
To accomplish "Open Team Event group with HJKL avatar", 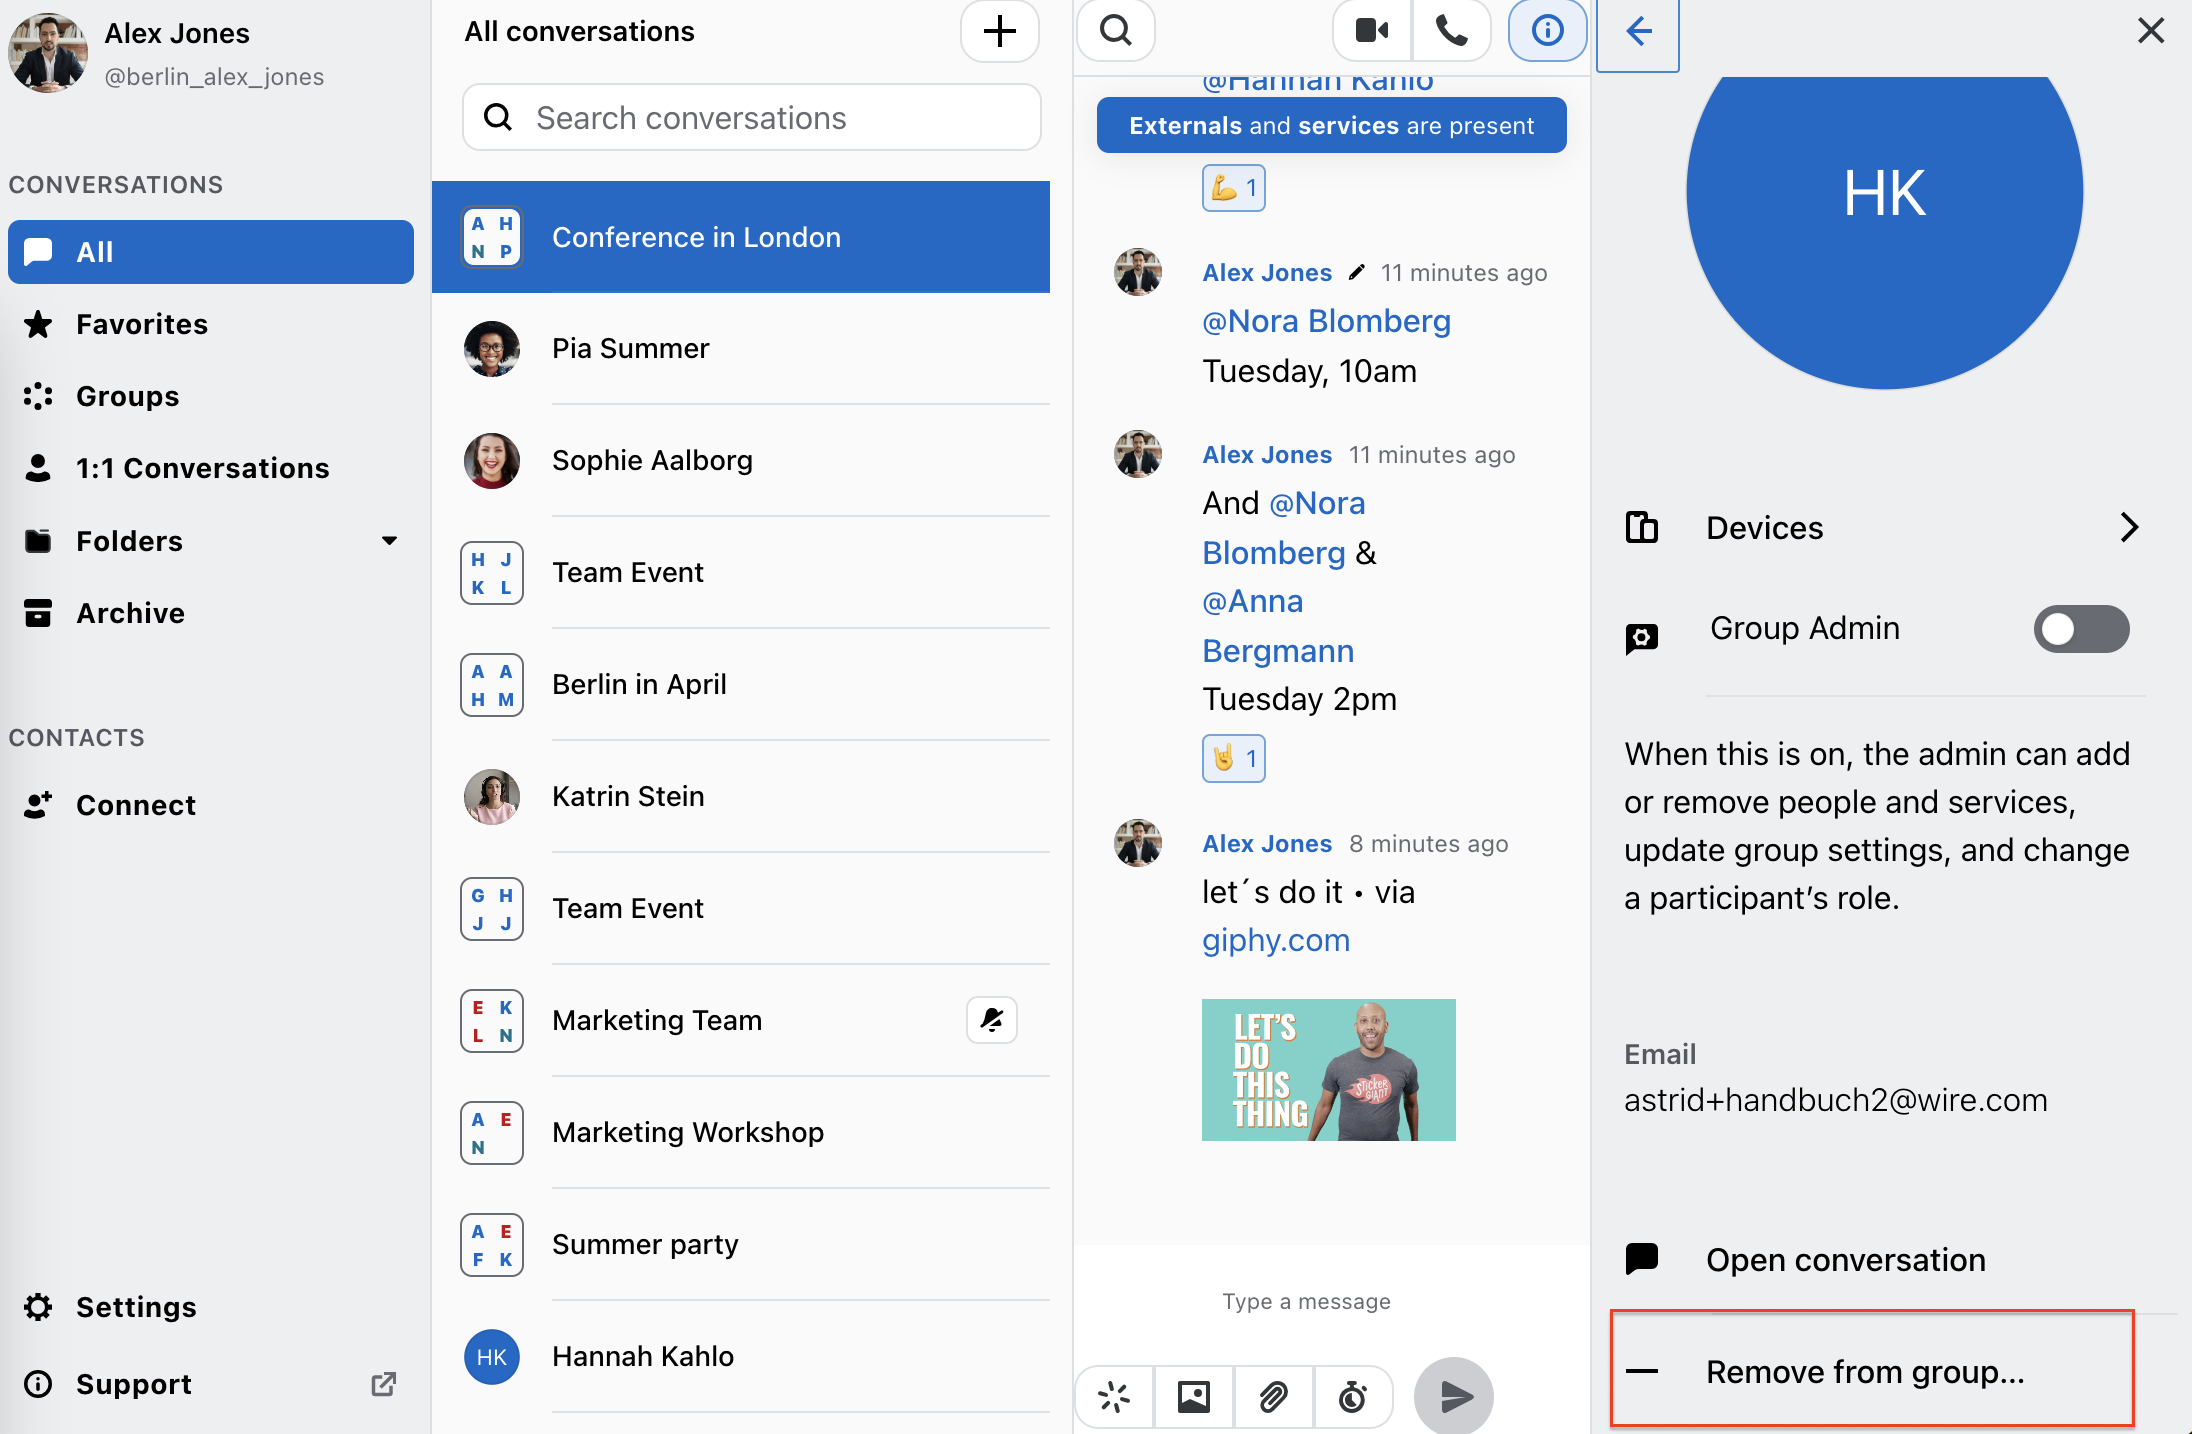I will (741, 573).
